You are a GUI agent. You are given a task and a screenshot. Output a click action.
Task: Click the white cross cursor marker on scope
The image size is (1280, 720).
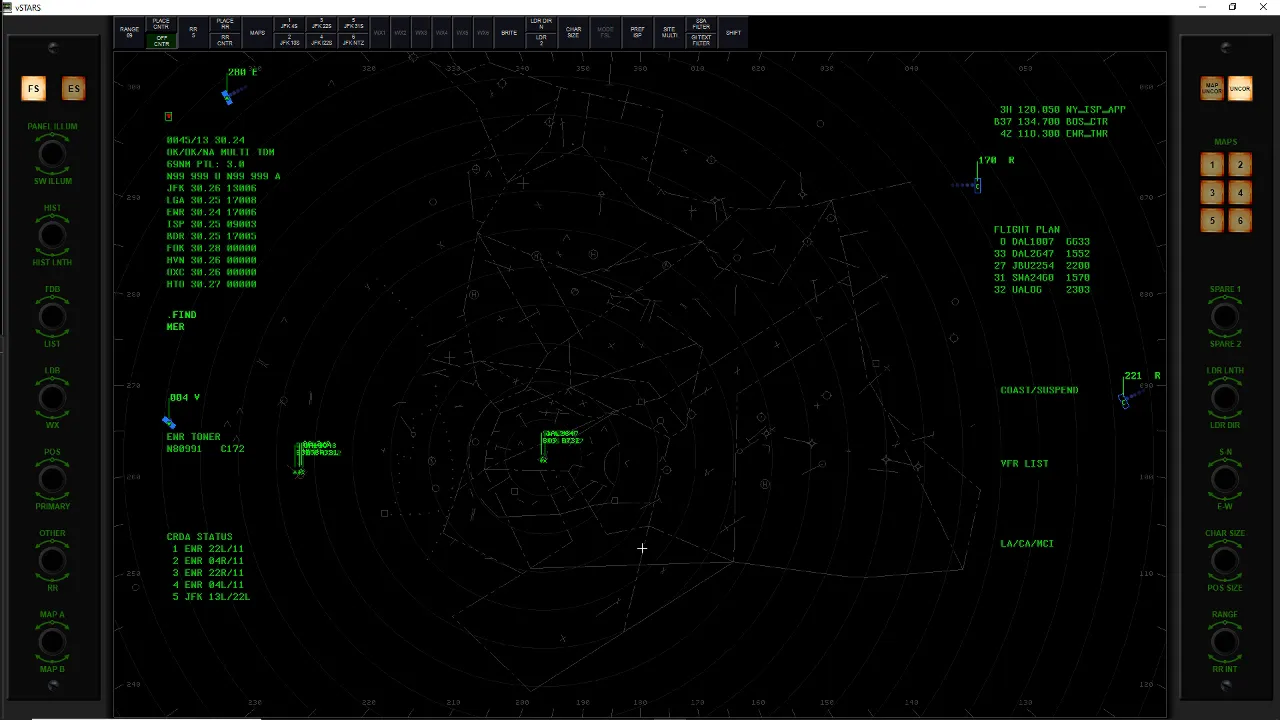[x=642, y=548]
